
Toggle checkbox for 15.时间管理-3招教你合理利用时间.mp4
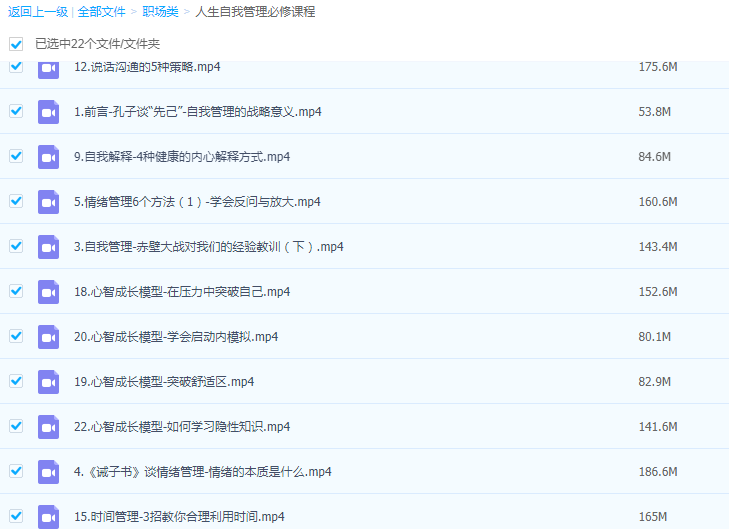click(x=16, y=516)
